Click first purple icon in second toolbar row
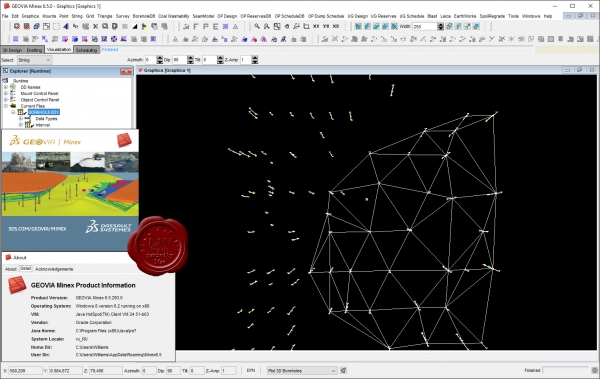The width and height of the screenshot is (600, 379). coord(16,39)
